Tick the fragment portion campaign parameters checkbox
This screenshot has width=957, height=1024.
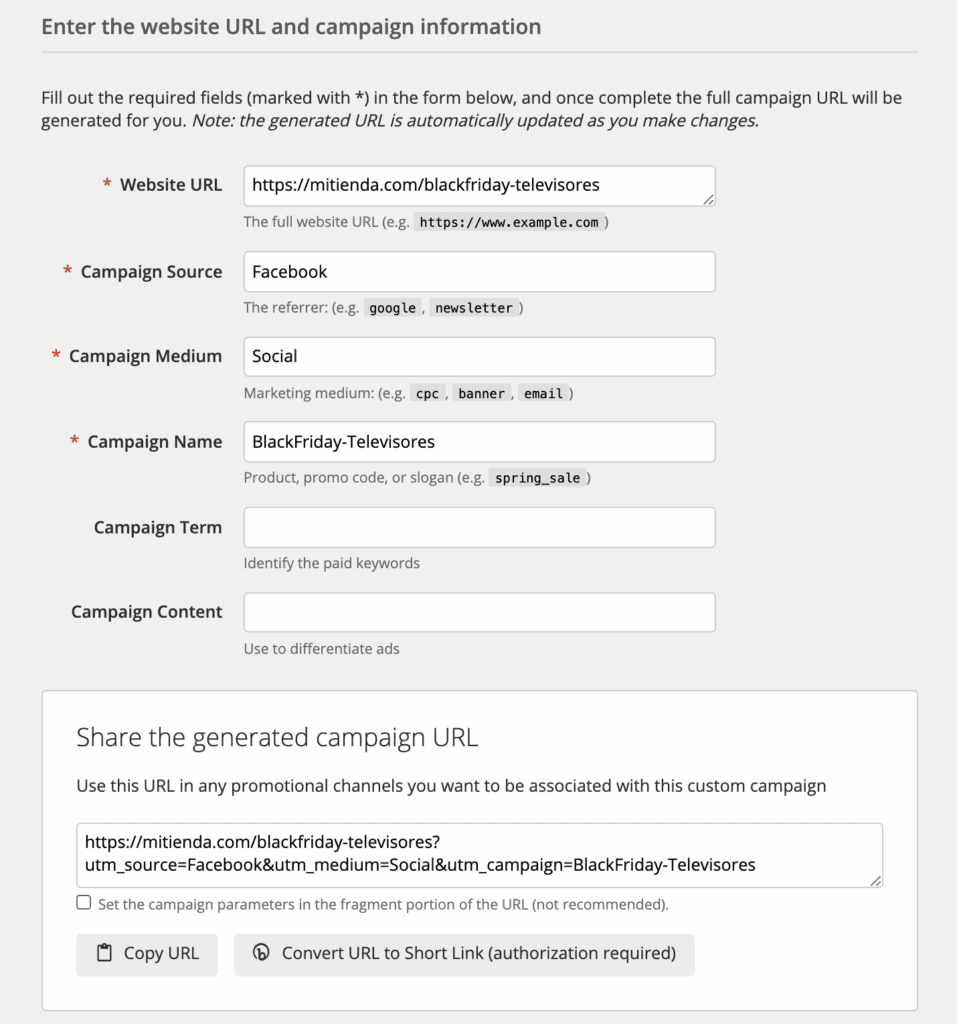84,903
